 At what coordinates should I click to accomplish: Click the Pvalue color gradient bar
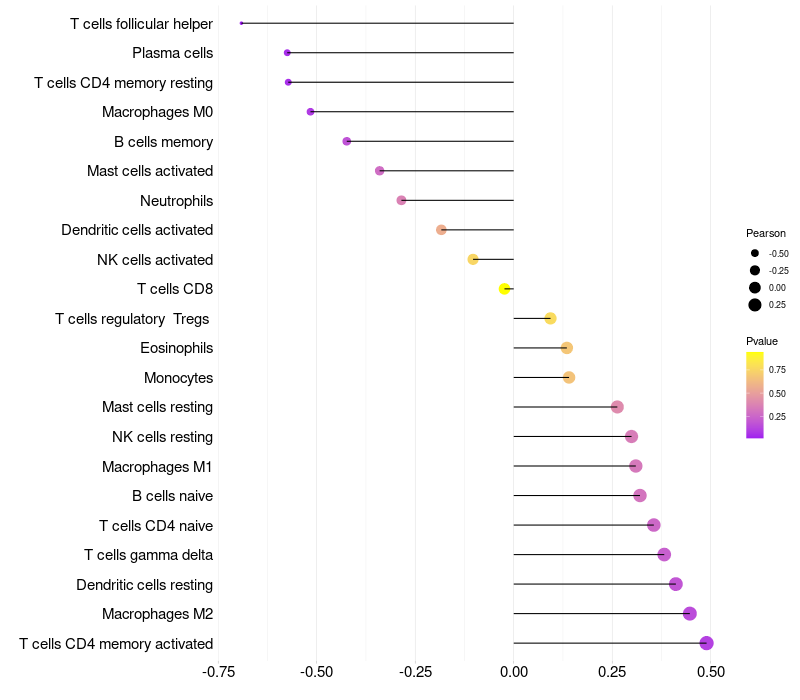click(x=755, y=394)
